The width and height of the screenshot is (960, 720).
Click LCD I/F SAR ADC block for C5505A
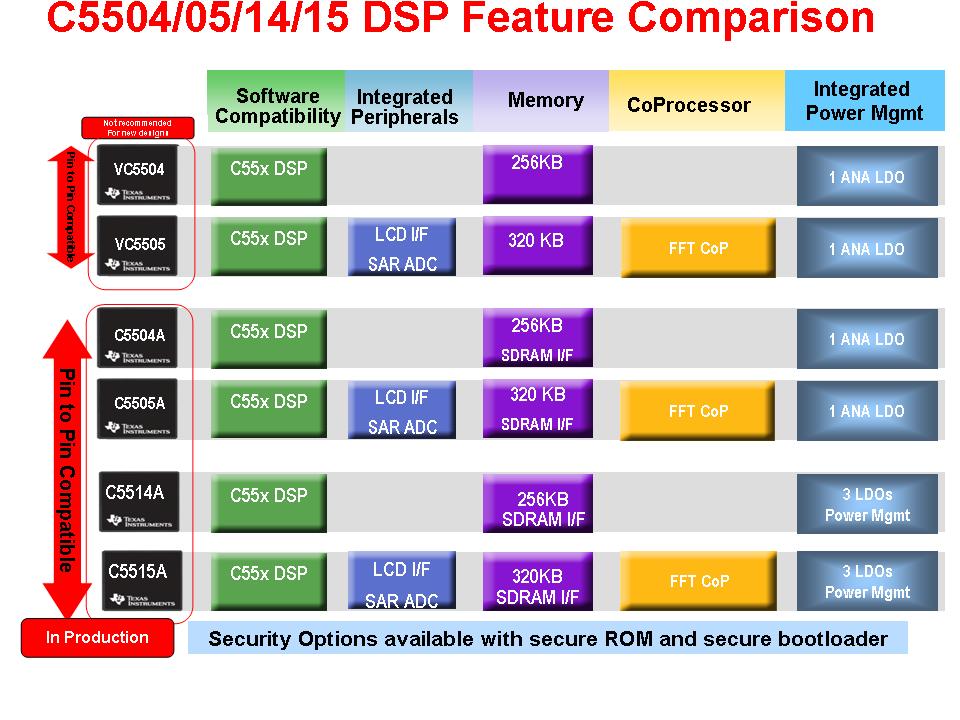402,410
